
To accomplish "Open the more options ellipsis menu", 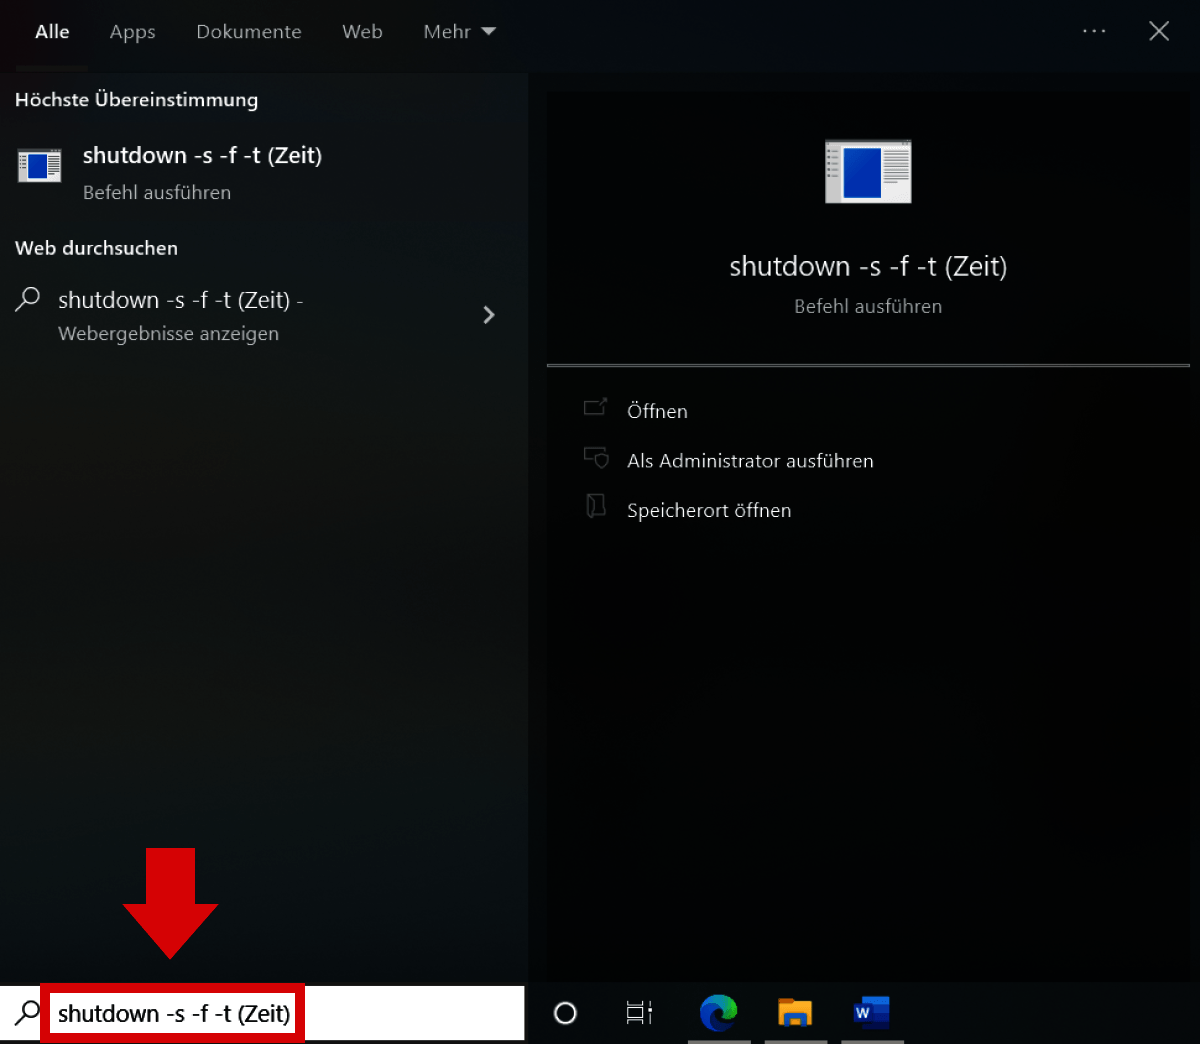I will click(1094, 31).
